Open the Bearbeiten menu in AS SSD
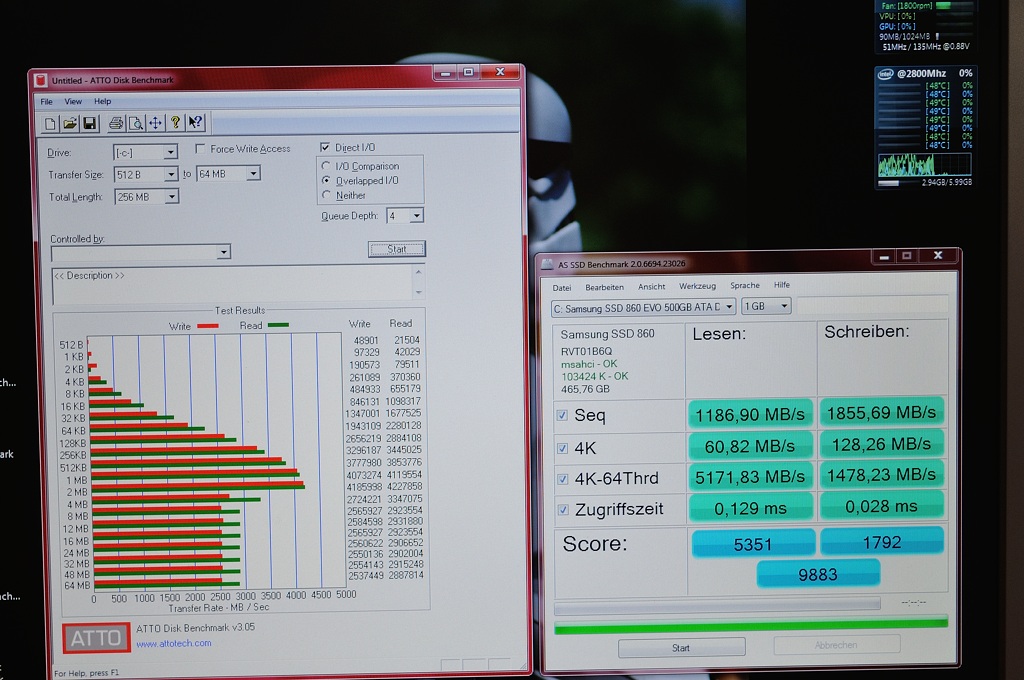Viewport: 1024px width, 680px height. pos(604,287)
